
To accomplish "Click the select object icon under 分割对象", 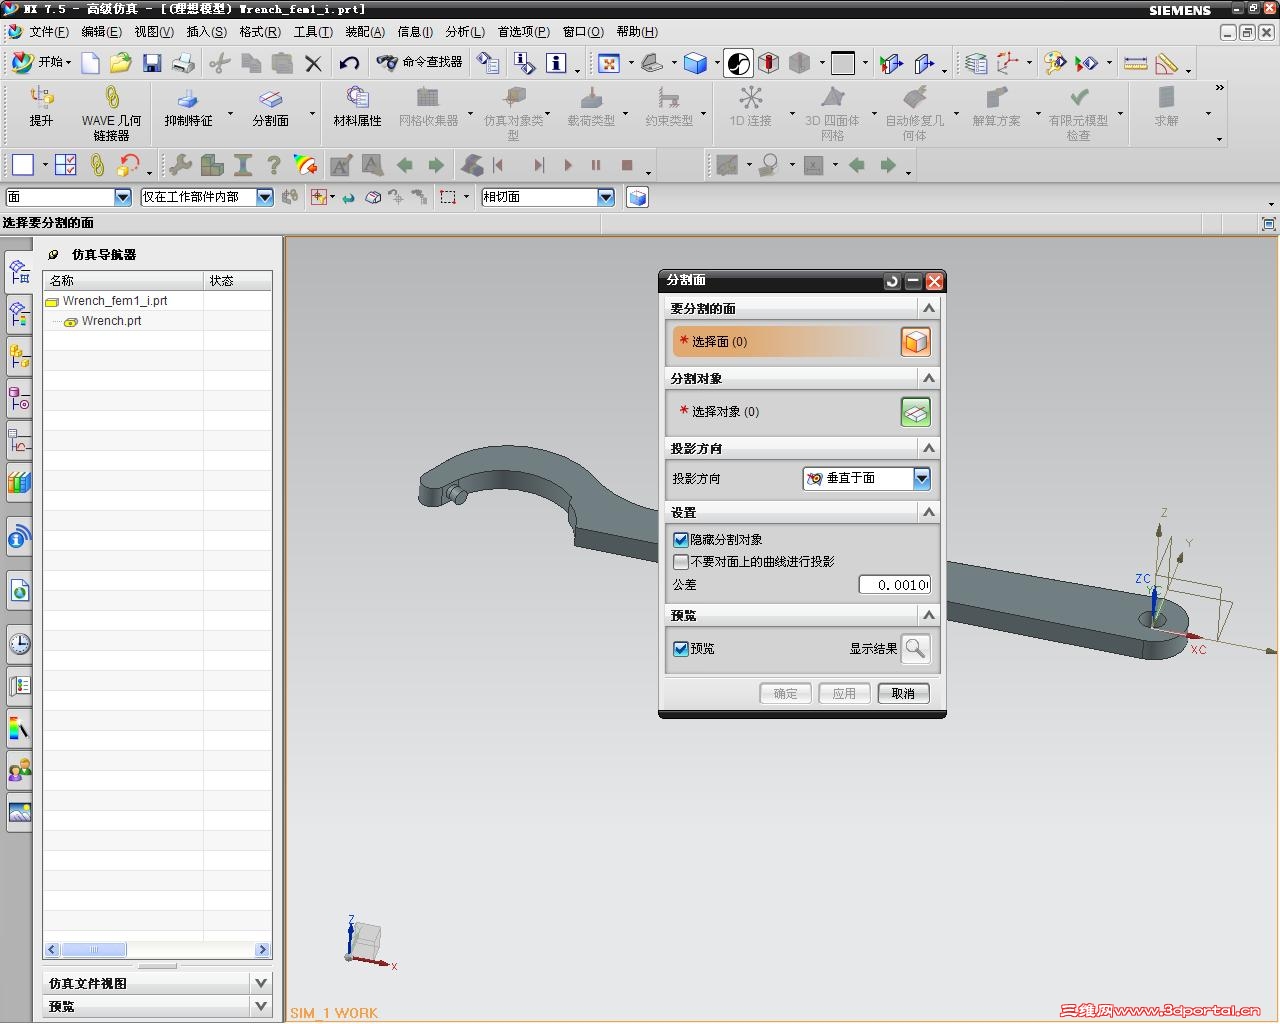I will coord(915,412).
